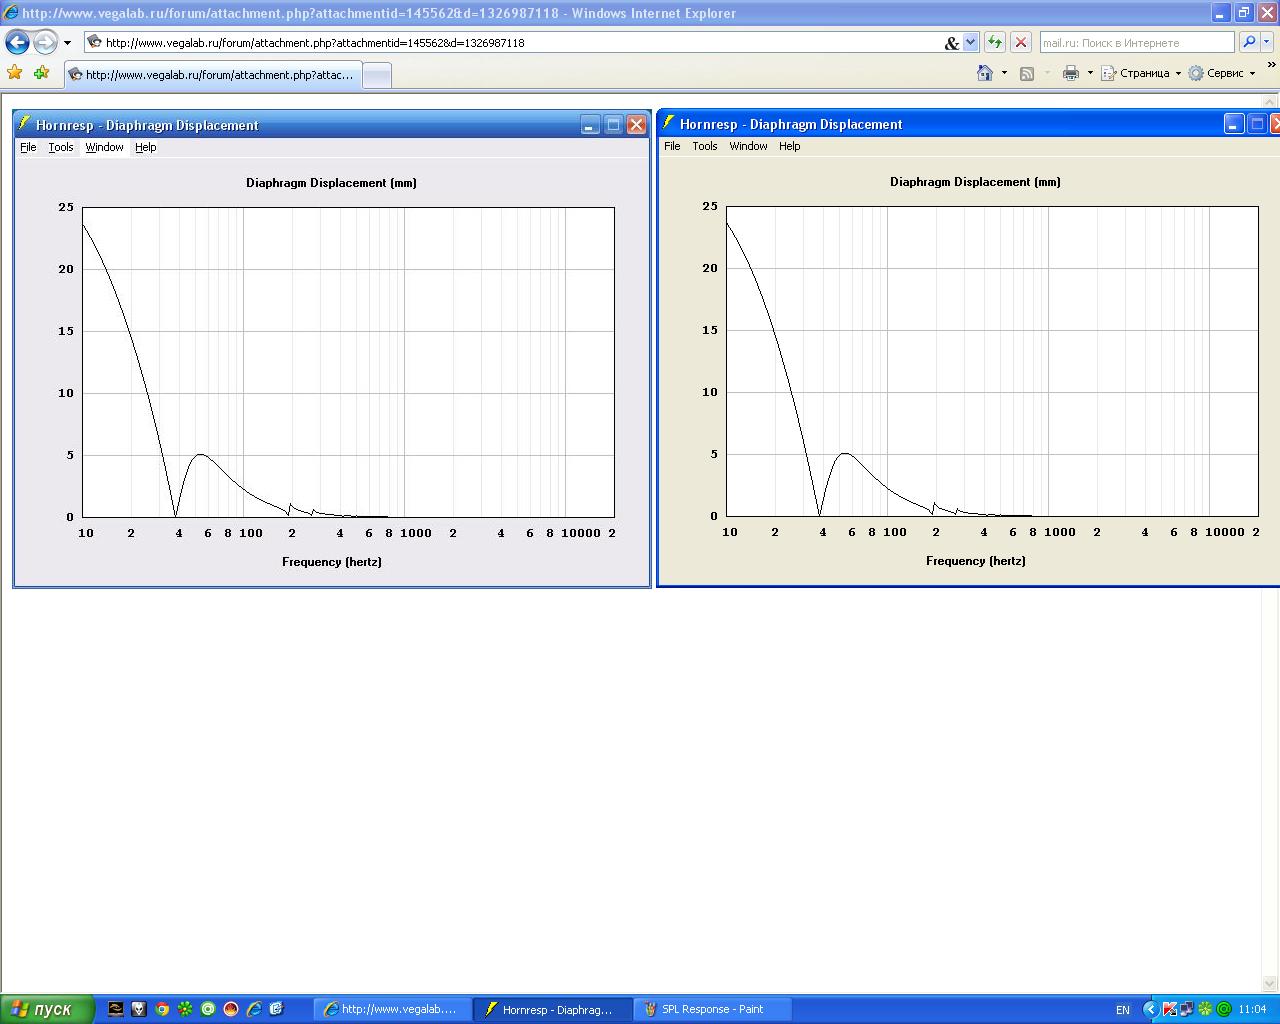Open the Страница page menu
1280x1024 pixels.
[1141, 73]
